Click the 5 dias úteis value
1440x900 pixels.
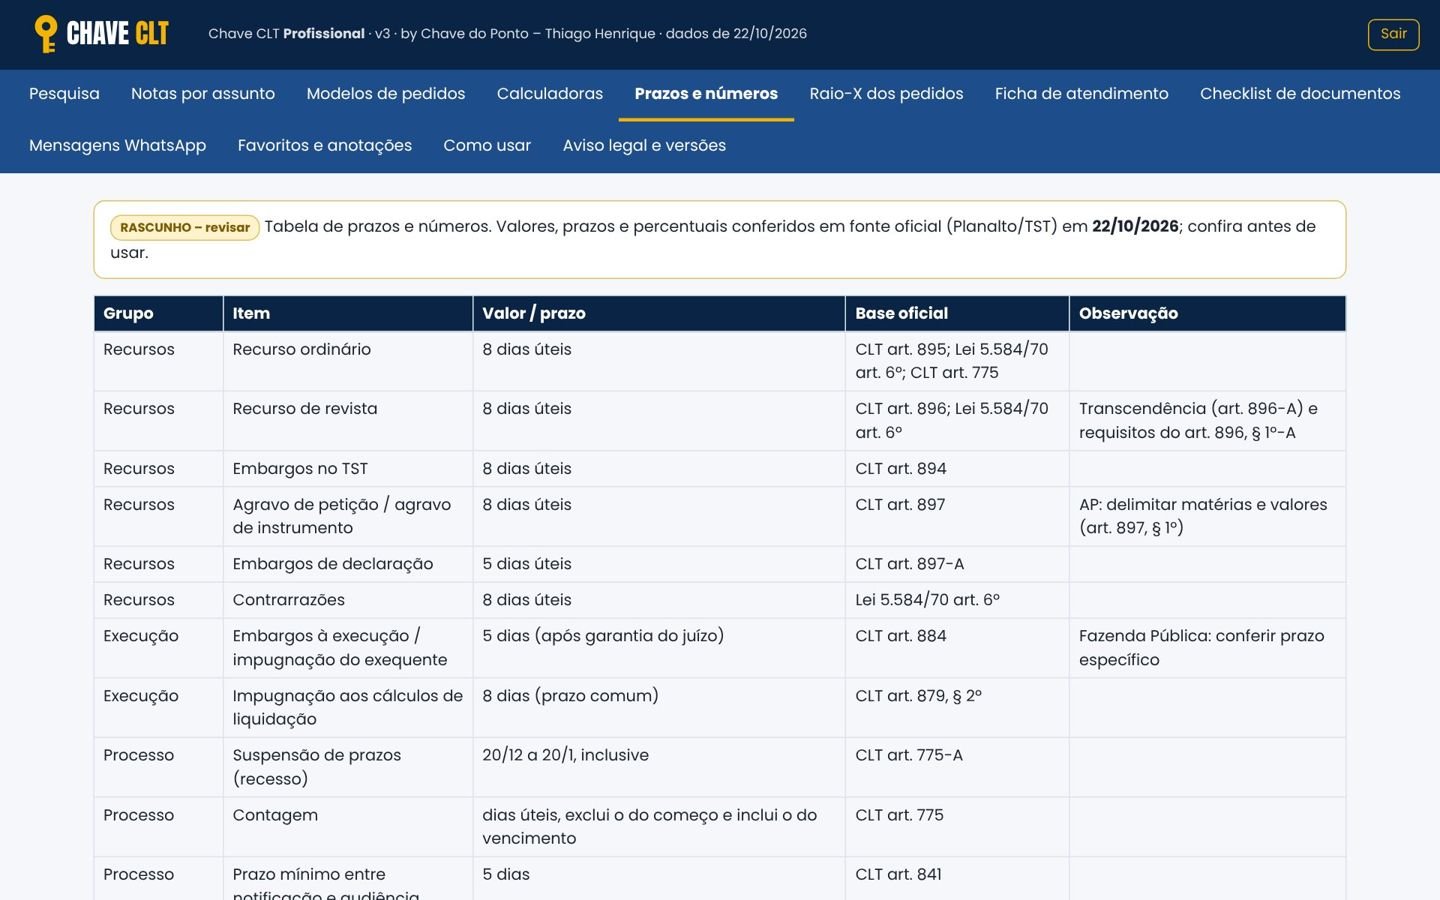(658, 564)
